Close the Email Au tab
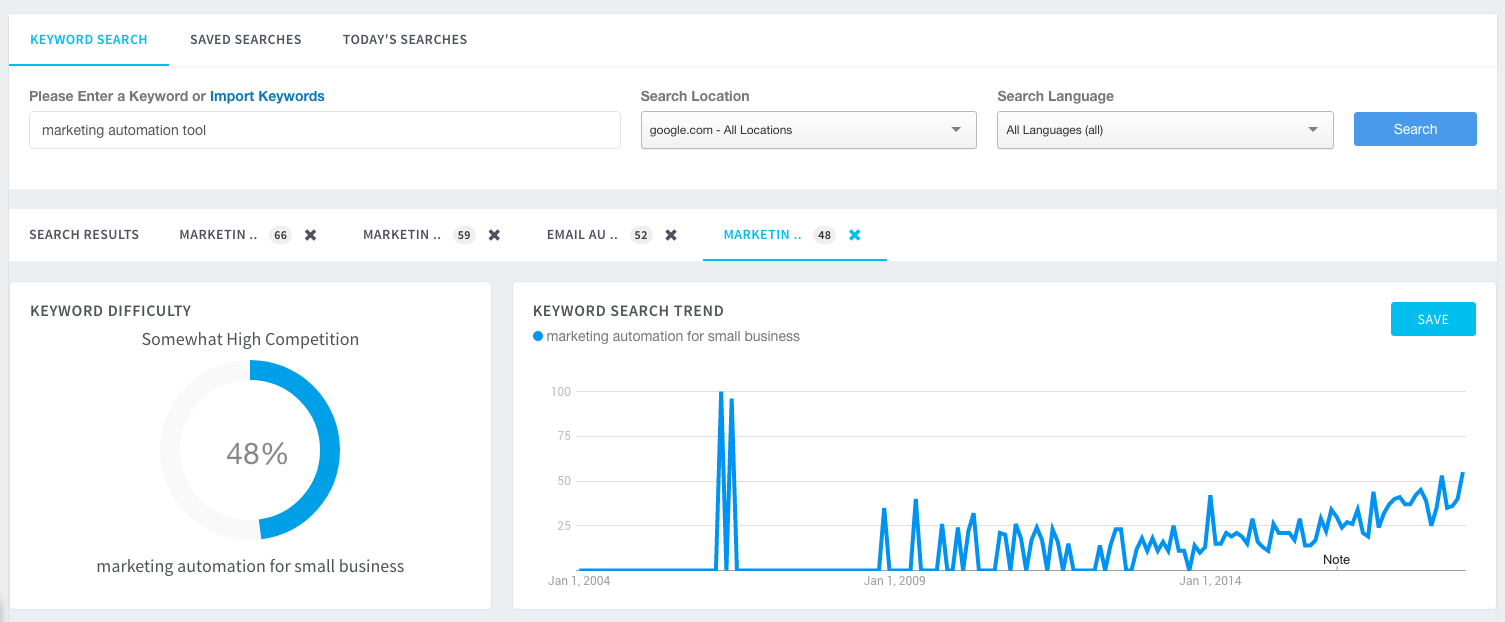Image resolution: width=1505 pixels, height=622 pixels. pyautogui.click(x=671, y=235)
